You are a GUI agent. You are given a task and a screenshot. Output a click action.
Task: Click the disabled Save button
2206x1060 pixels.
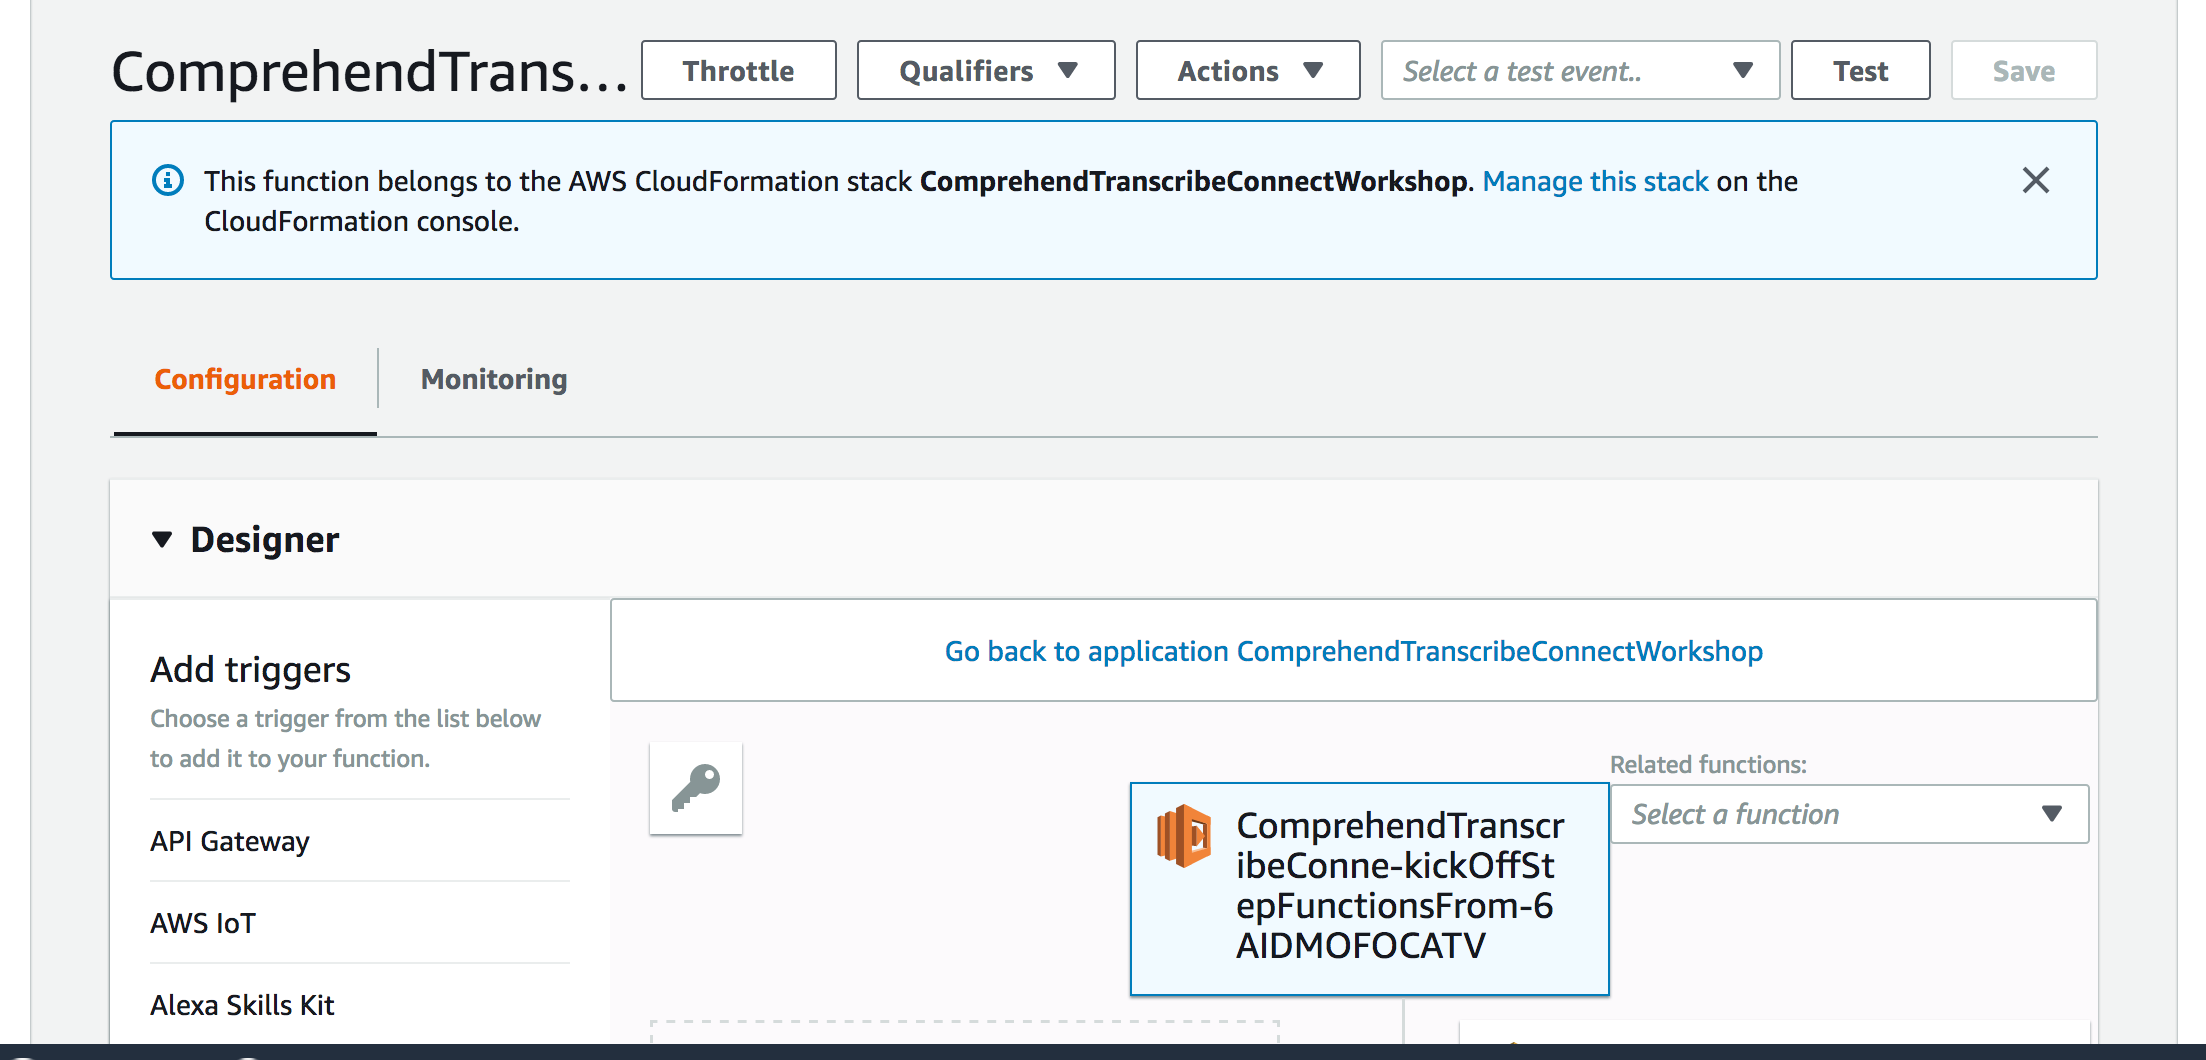click(x=2024, y=70)
